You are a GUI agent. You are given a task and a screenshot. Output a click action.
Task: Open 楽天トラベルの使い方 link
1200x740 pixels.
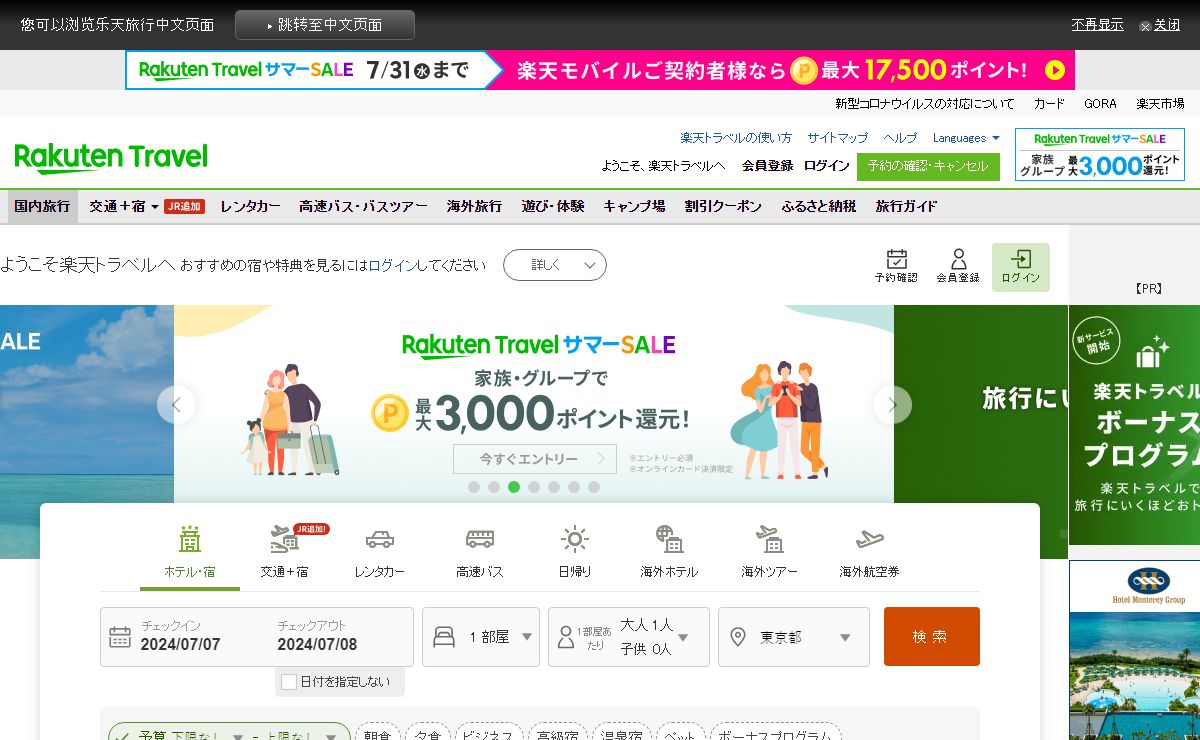[x=736, y=138]
